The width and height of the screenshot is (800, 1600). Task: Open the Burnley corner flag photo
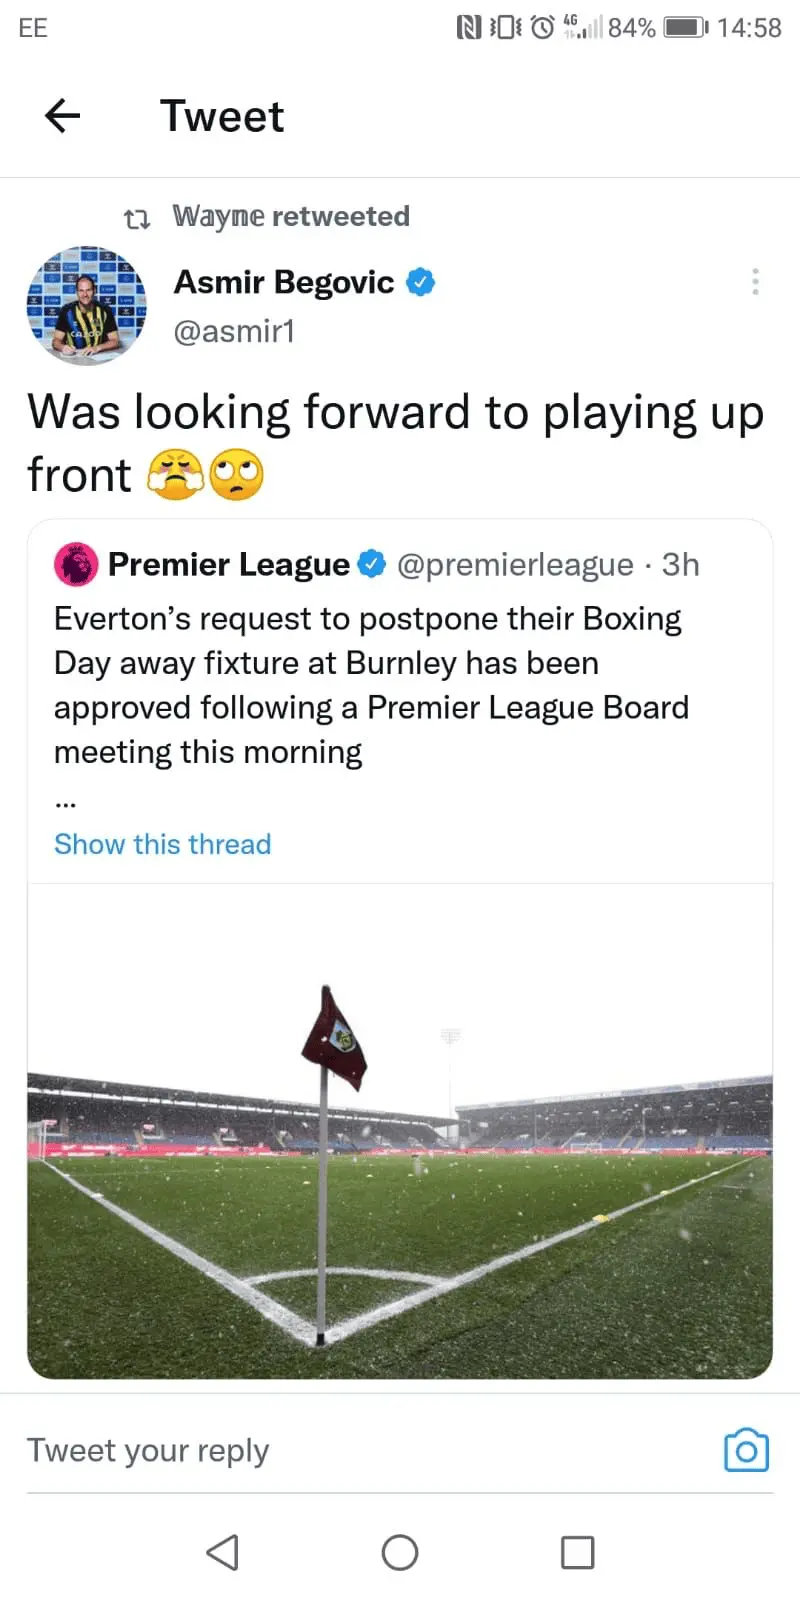[400, 1130]
